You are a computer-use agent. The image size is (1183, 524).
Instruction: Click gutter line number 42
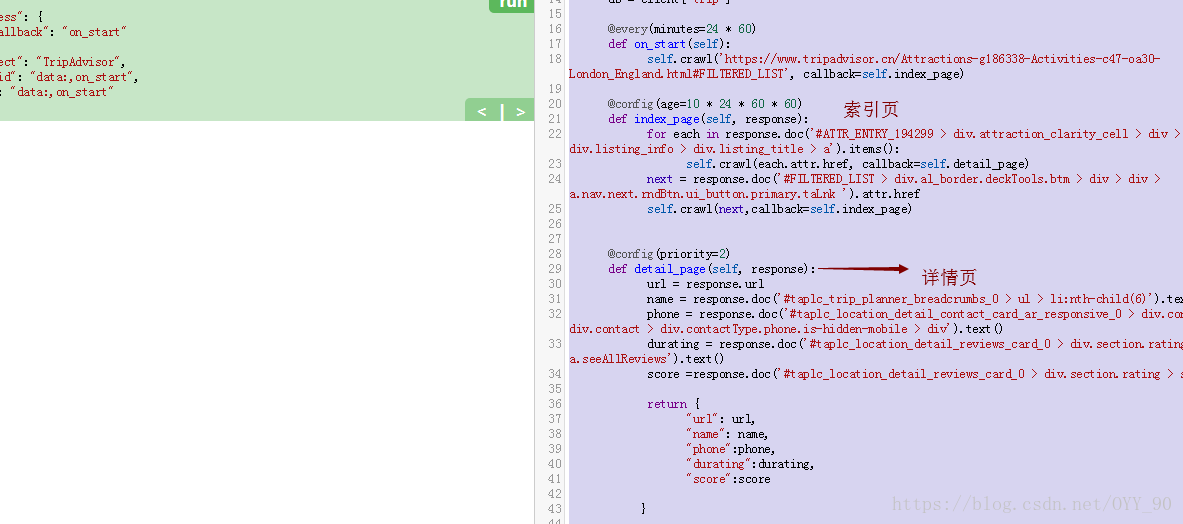tap(555, 495)
